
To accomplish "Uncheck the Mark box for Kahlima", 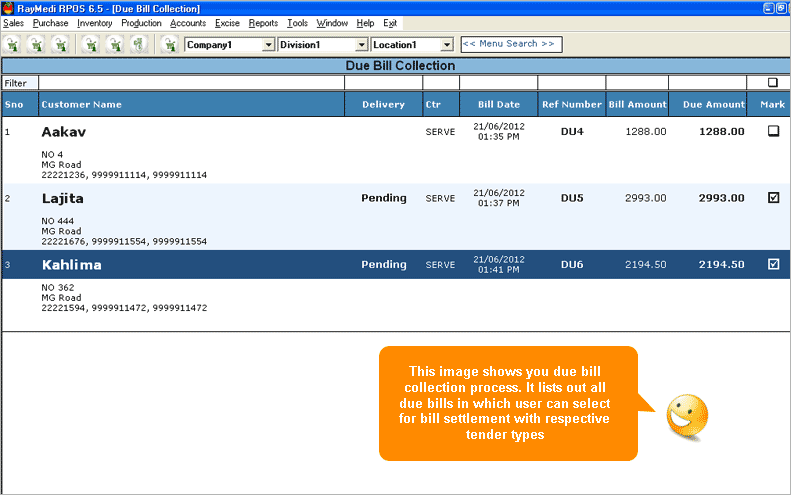I will tap(773, 265).
